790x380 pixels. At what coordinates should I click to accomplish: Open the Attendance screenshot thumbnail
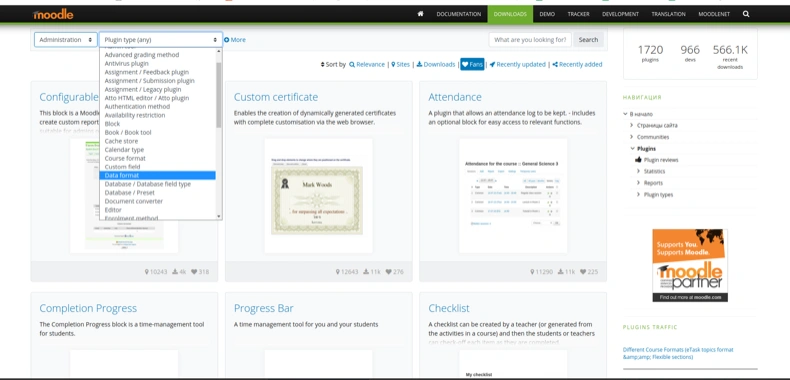click(x=513, y=196)
